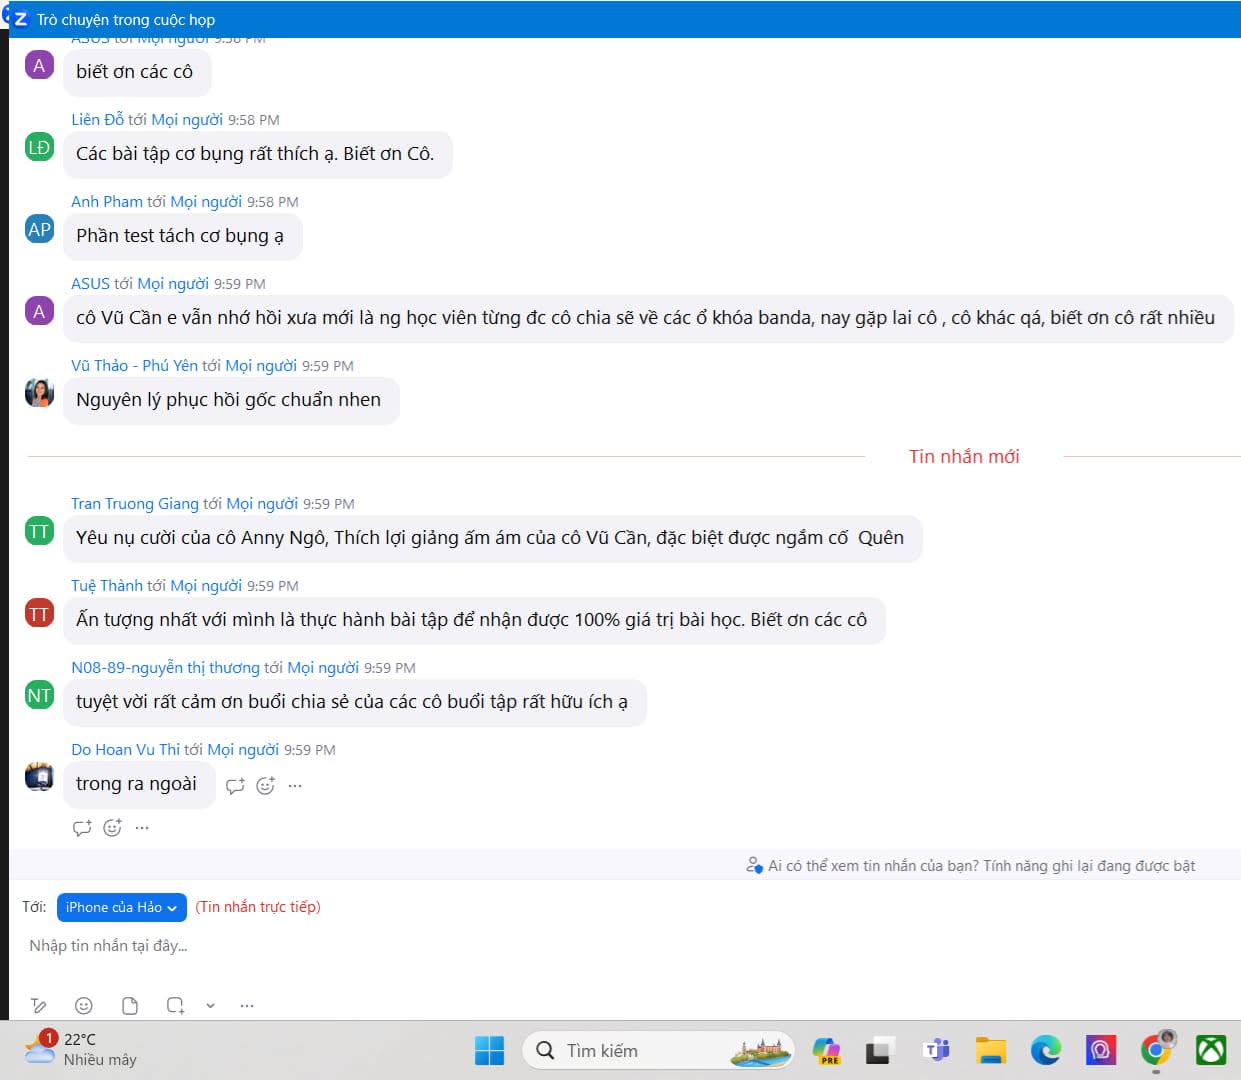Viewport: 1241px width, 1080px height.
Task: Launch Microsoft Edge from the taskbar
Action: click(x=1046, y=1051)
